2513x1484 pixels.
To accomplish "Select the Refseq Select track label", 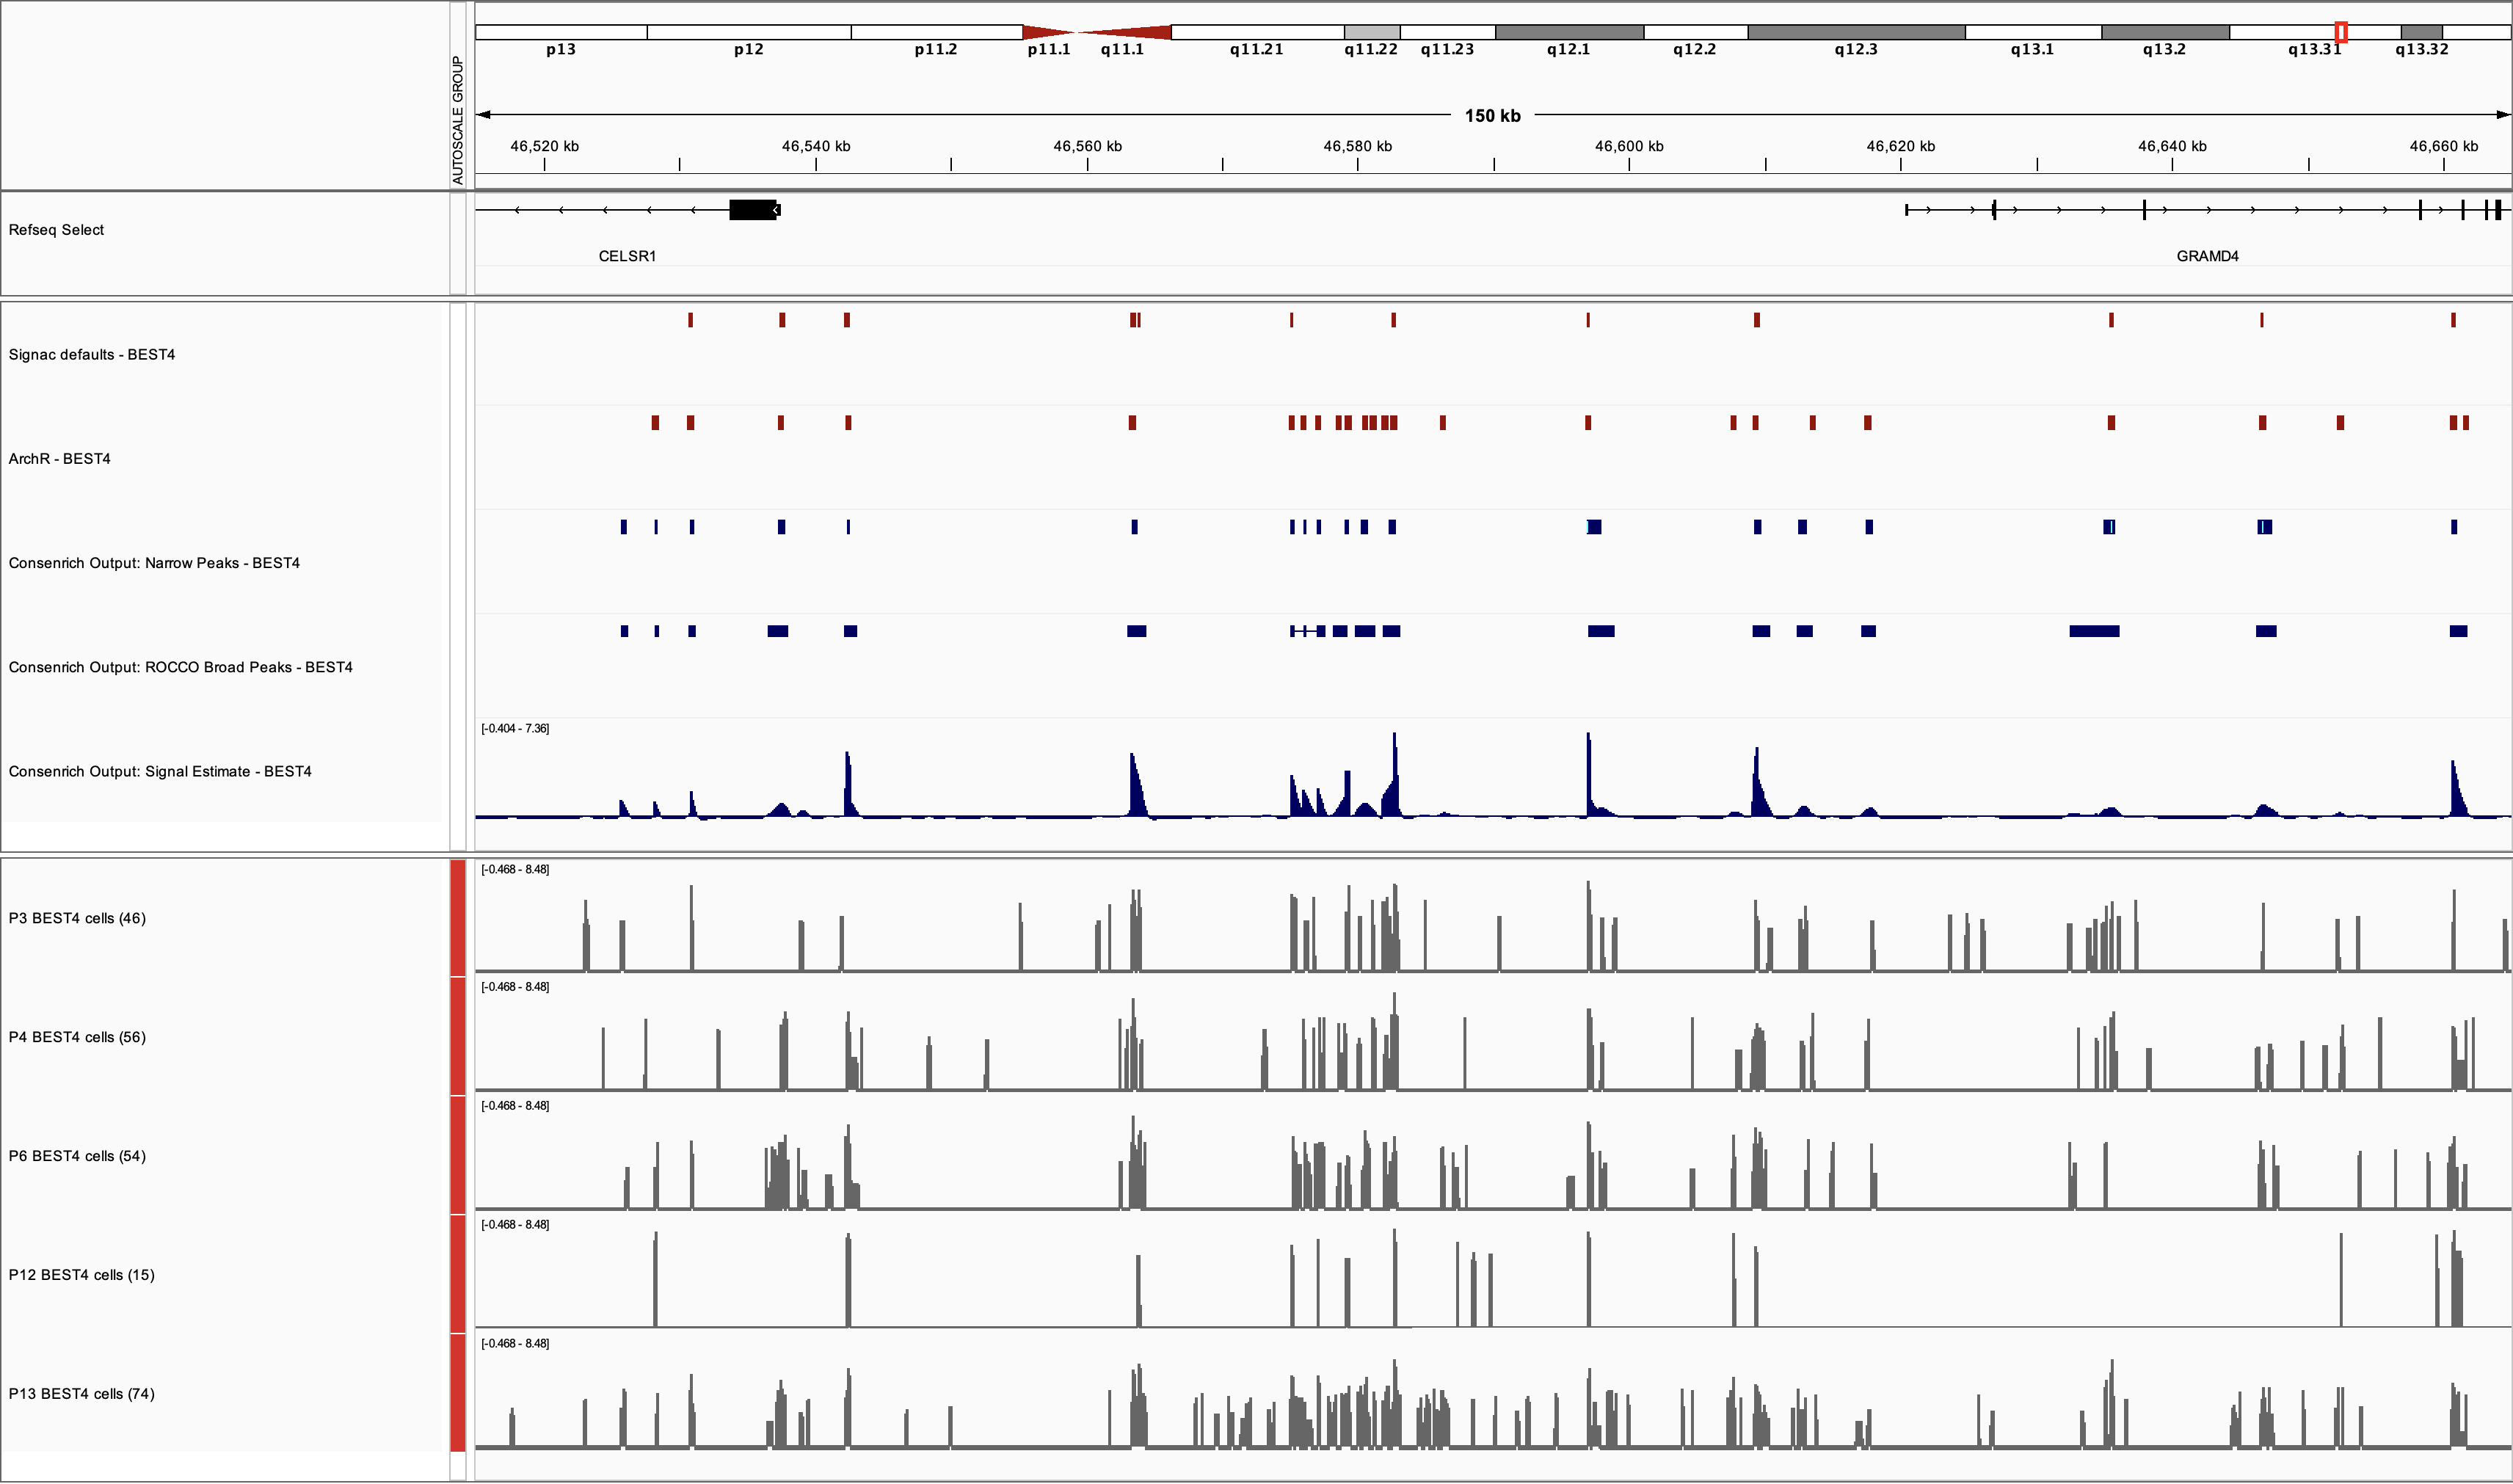I will pyautogui.click(x=56, y=230).
